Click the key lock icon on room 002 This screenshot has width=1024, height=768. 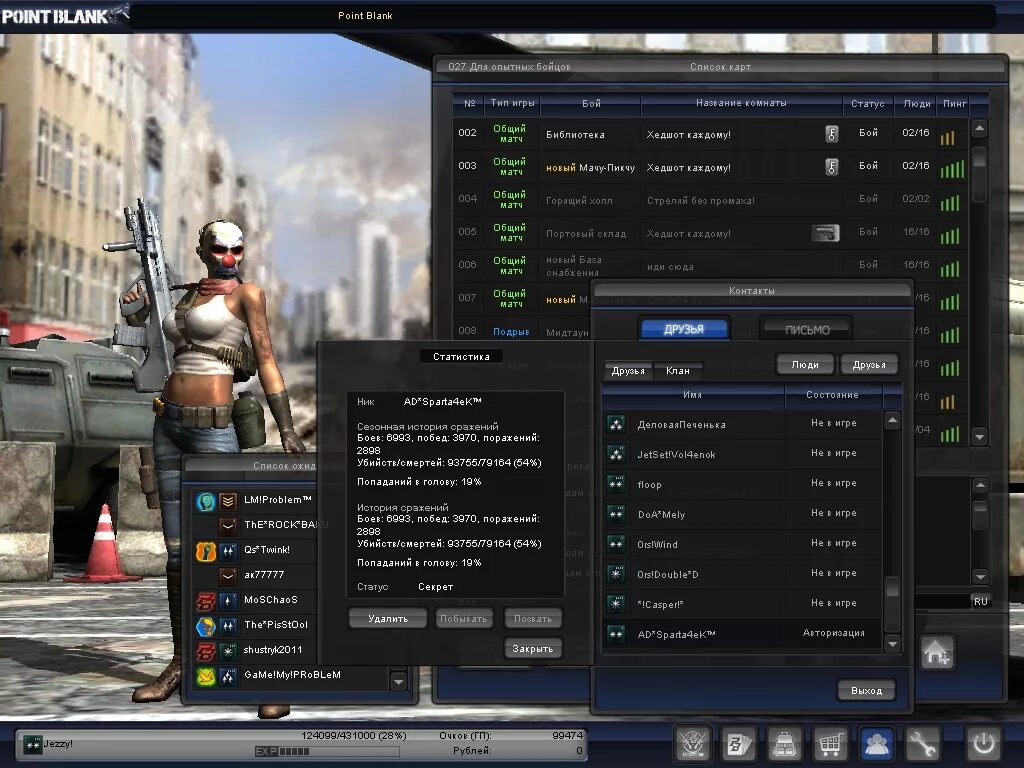click(x=831, y=134)
